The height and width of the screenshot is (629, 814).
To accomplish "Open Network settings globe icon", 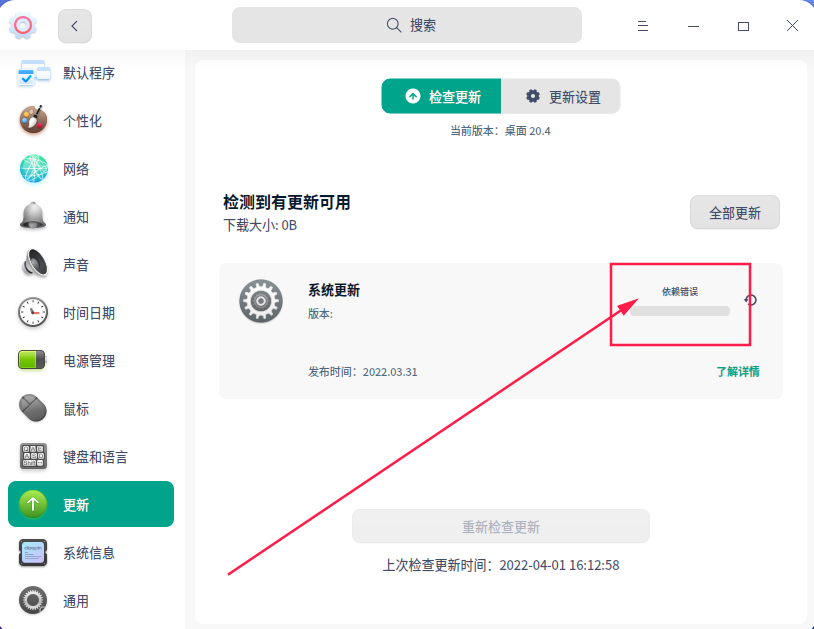I will 33,169.
